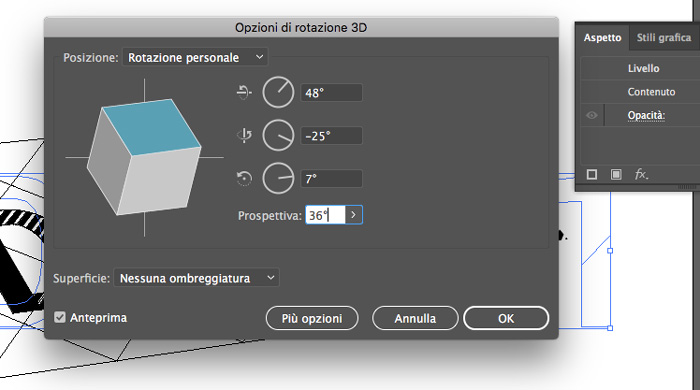Click the Annulla button
The height and width of the screenshot is (390, 700).
coord(415,318)
